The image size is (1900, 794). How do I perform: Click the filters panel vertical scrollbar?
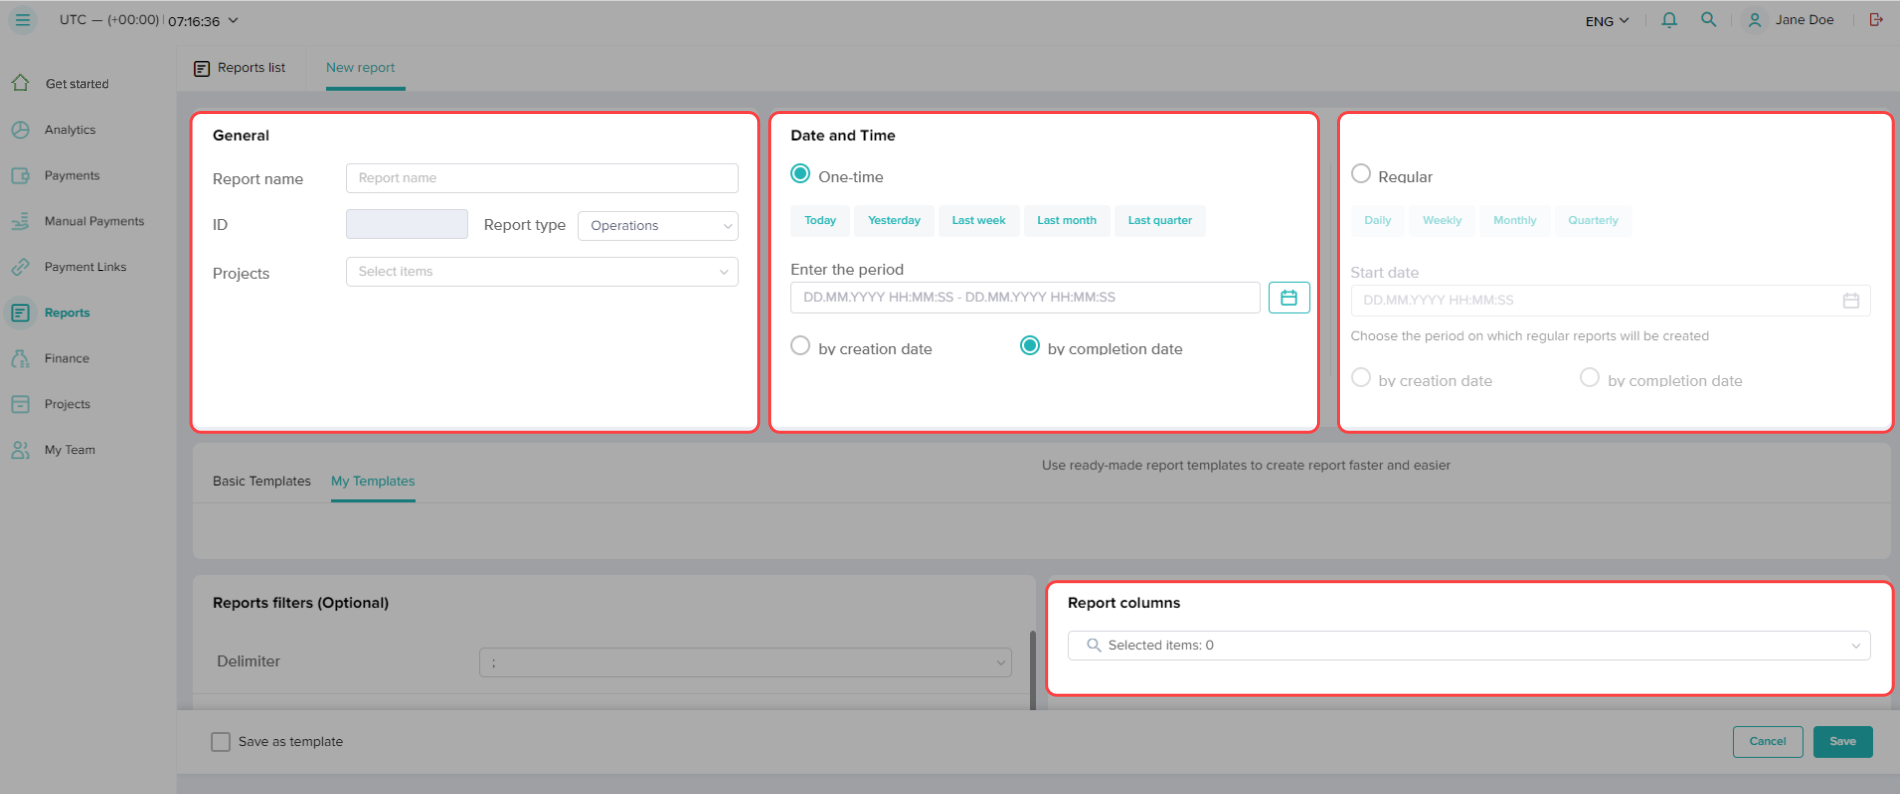pyautogui.click(x=1033, y=670)
